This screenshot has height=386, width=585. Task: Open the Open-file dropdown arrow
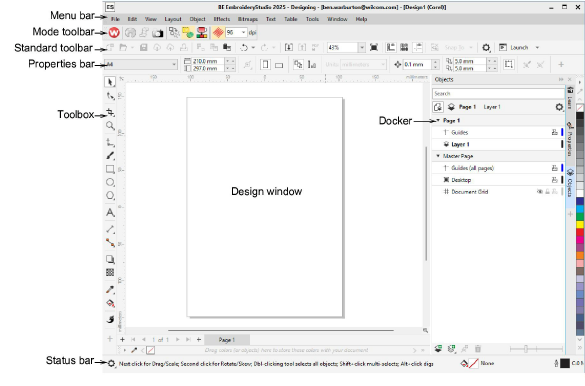click(132, 48)
